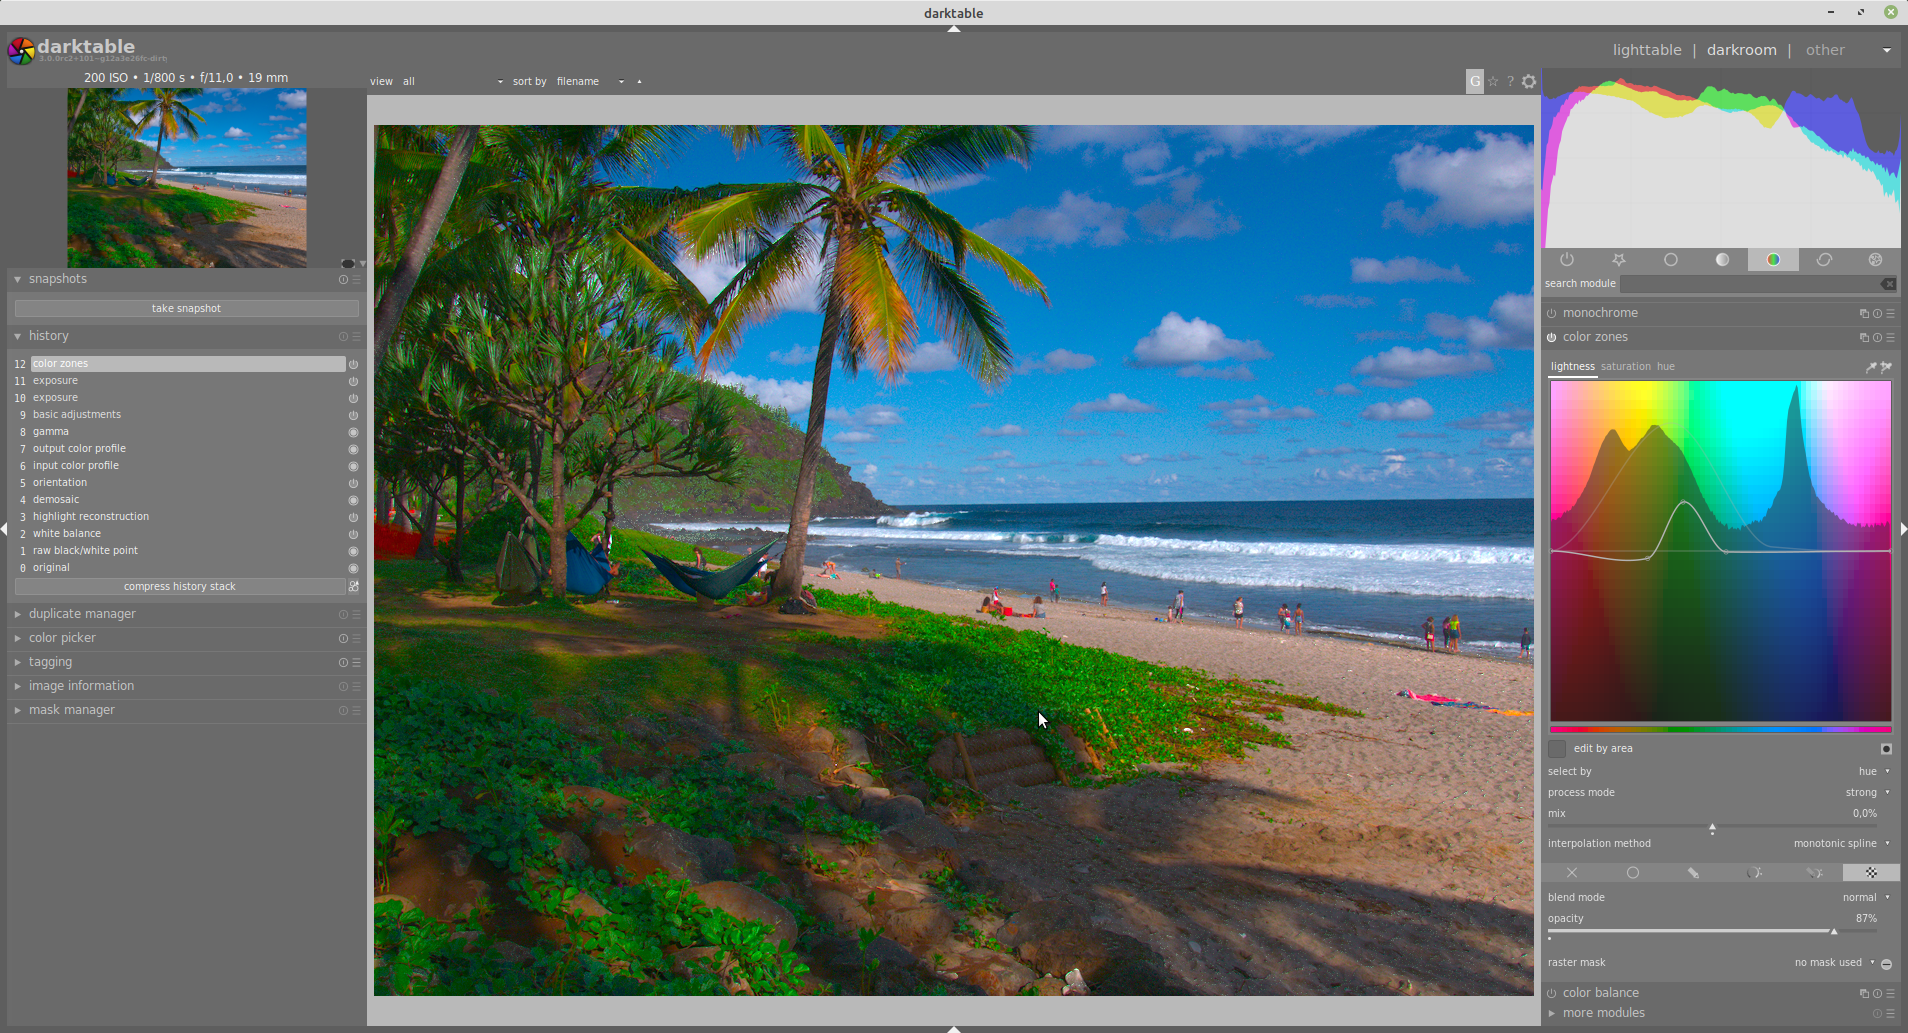Image resolution: width=1908 pixels, height=1033 pixels.
Task: Open the global preferences gear icon
Action: point(1529,82)
